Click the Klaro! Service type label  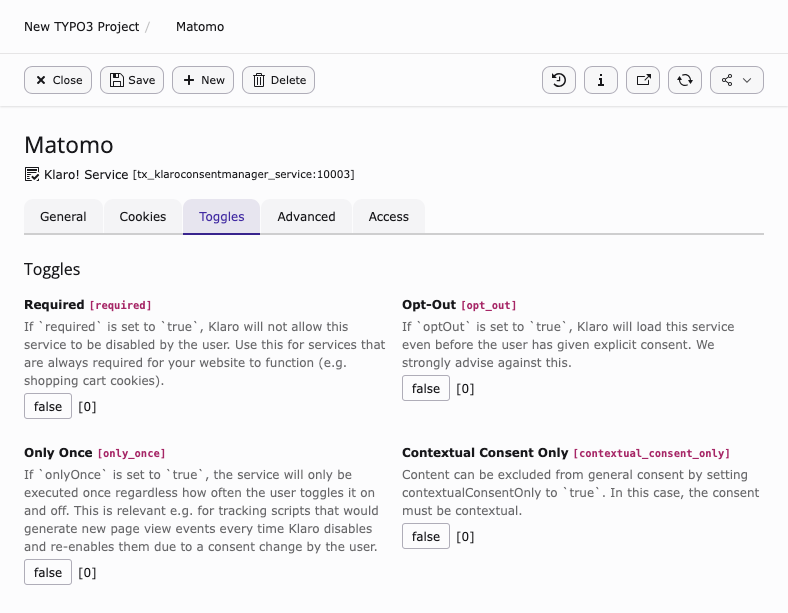point(86,174)
